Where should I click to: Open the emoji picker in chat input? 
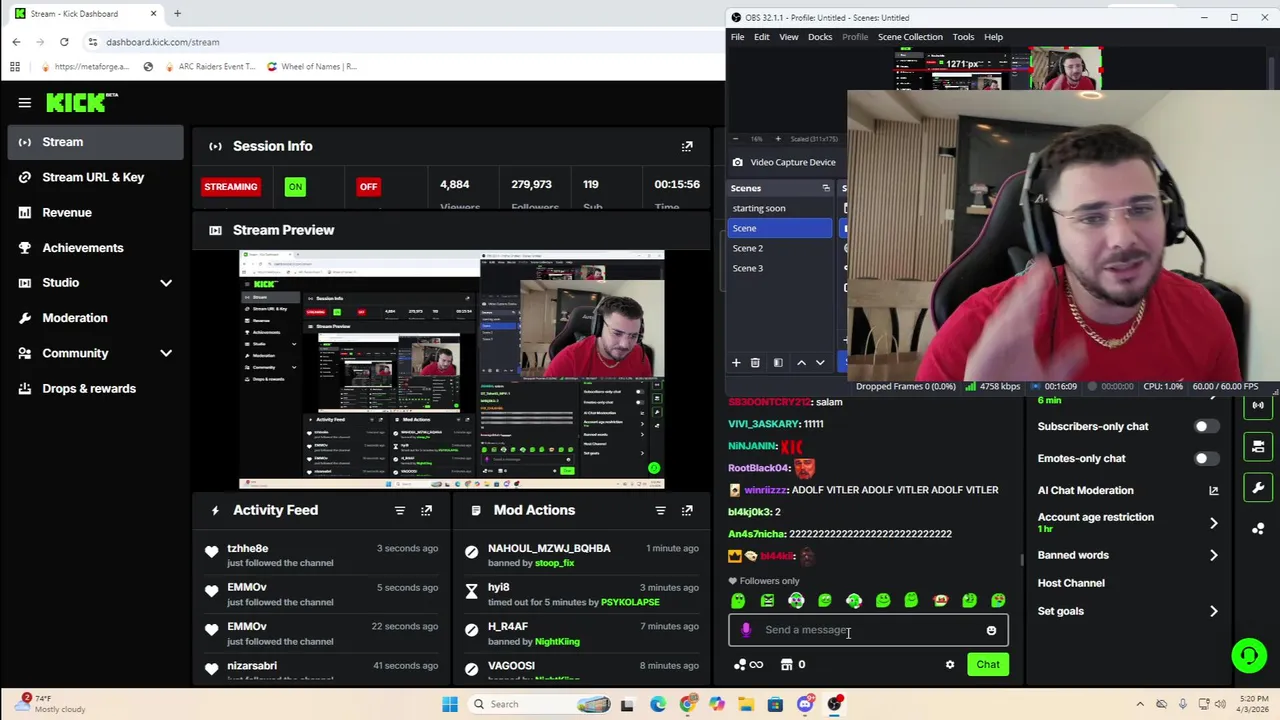pyautogui.click(x=991, y=630)
